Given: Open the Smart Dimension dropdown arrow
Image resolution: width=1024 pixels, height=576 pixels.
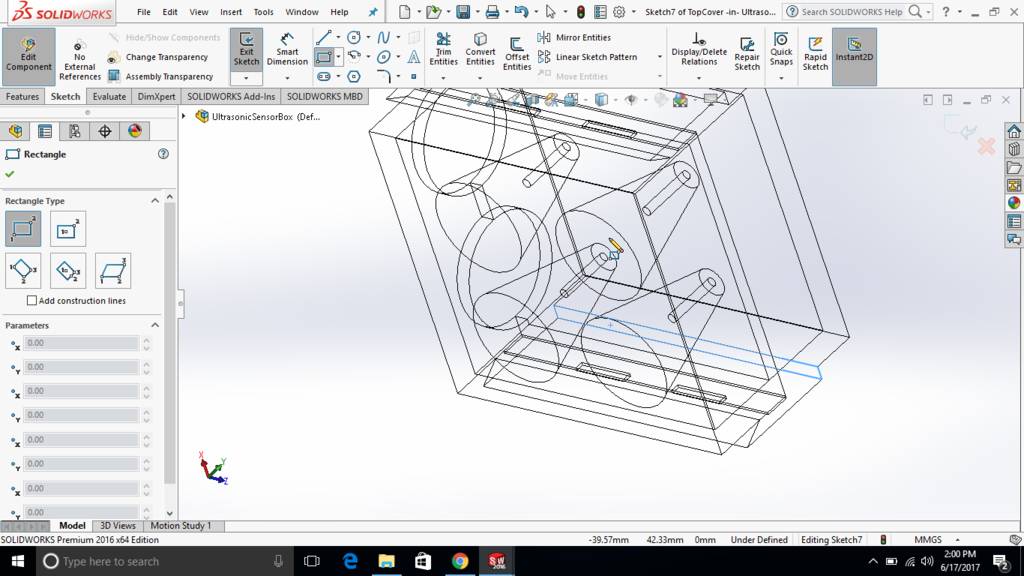Looking at the screenshot, I should tap(287, 78).
